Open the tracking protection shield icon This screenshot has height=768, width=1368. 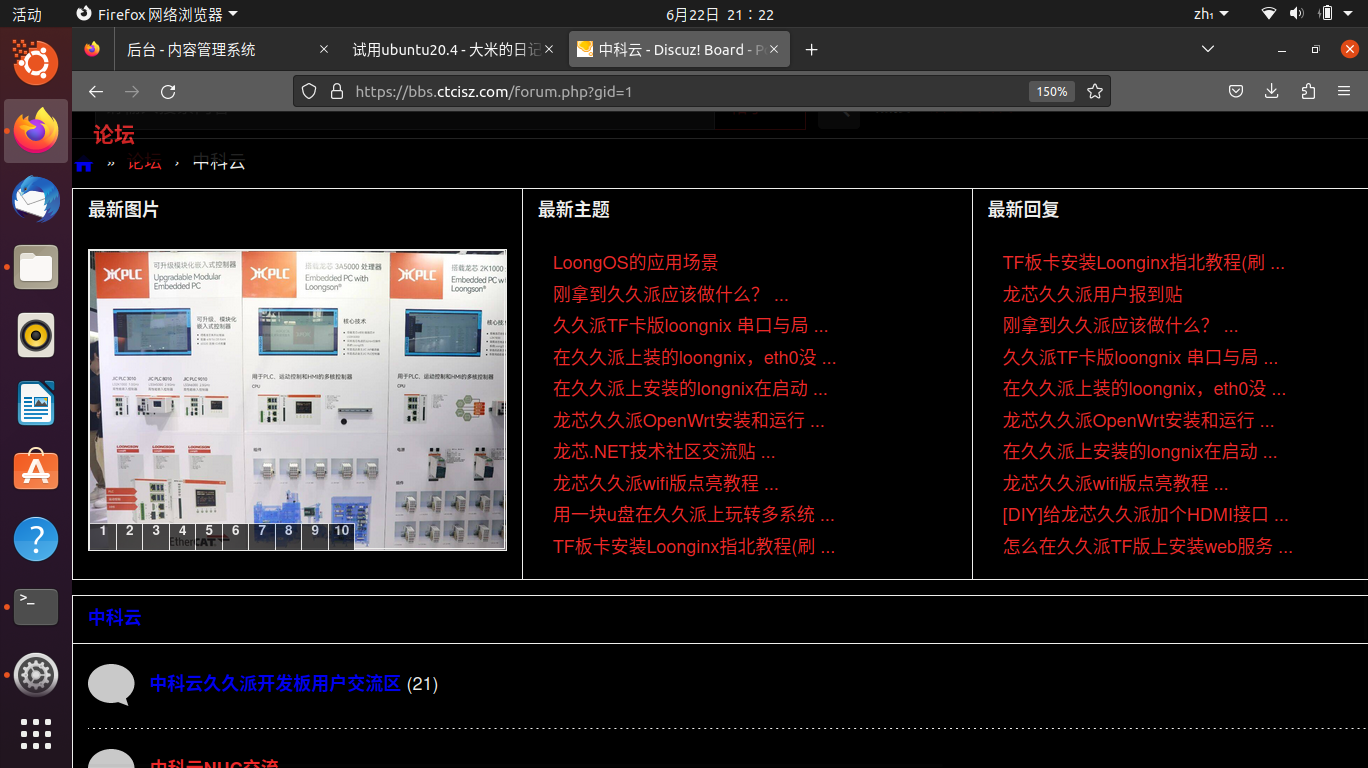[309, 91]
